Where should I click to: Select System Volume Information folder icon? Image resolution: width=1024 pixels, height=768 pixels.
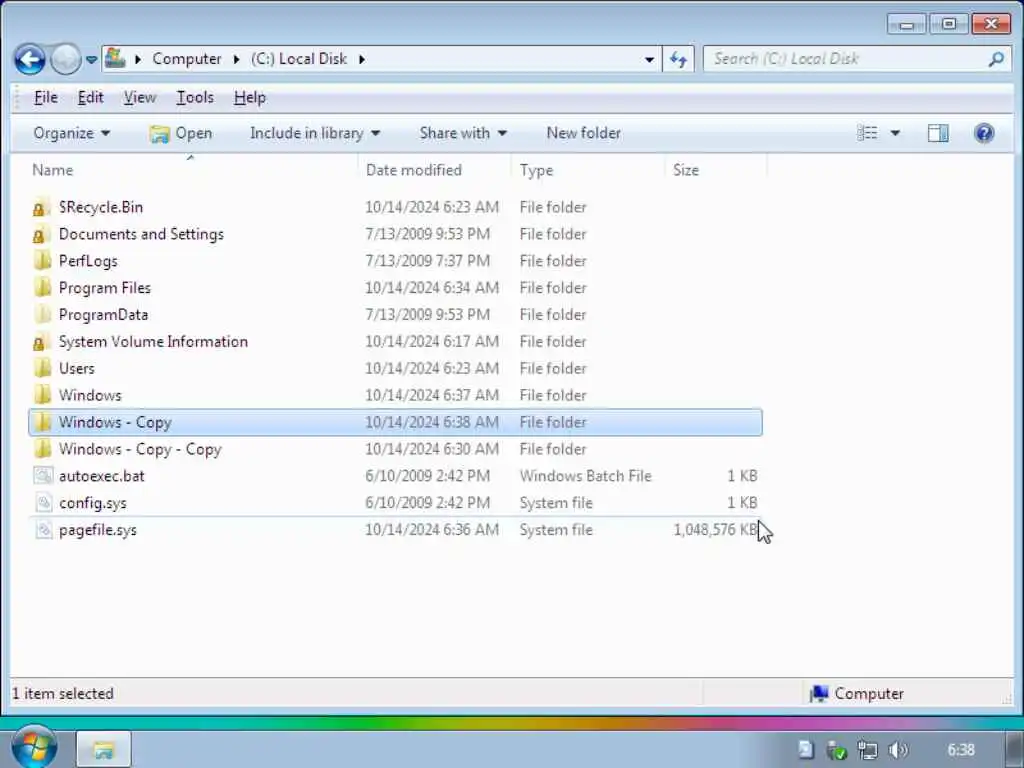coord(42,342)
